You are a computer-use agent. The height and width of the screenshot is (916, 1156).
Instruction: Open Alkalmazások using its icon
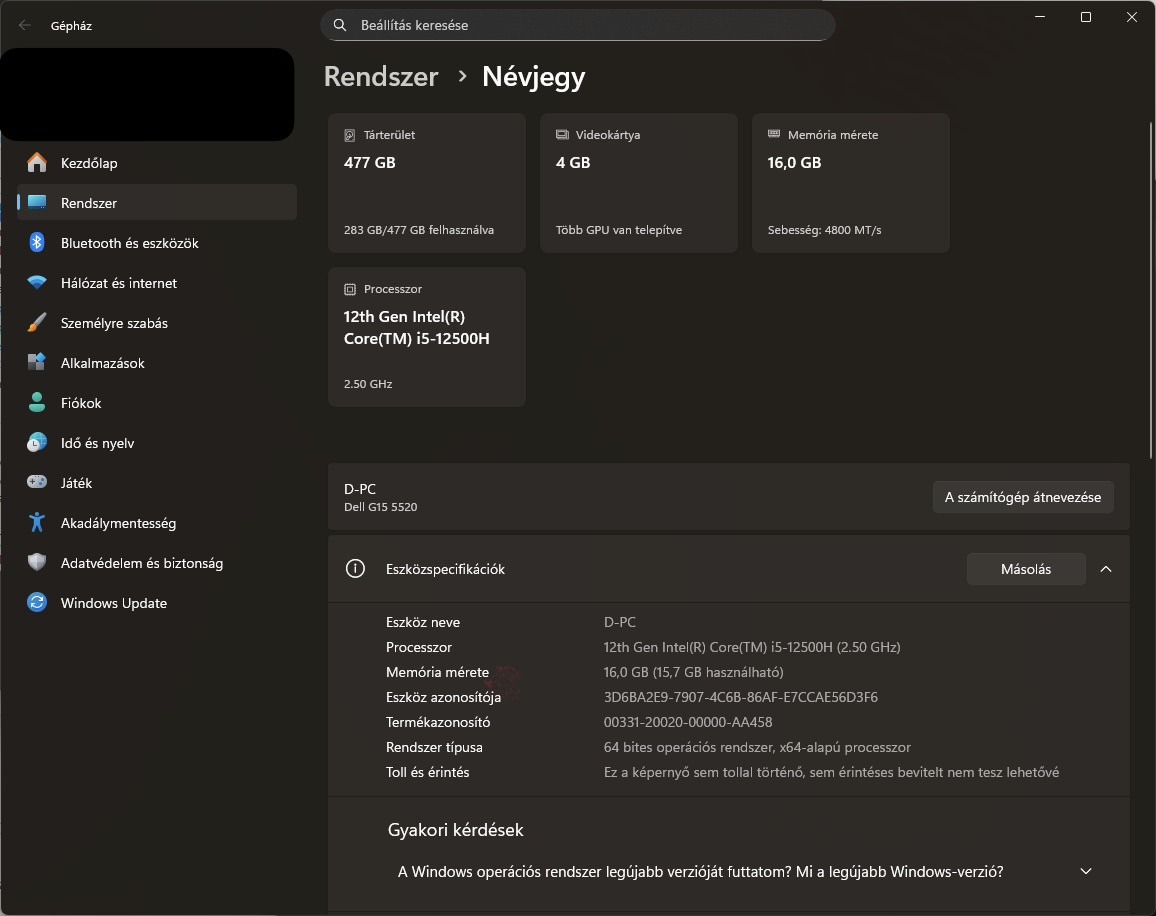pos(37,363)
